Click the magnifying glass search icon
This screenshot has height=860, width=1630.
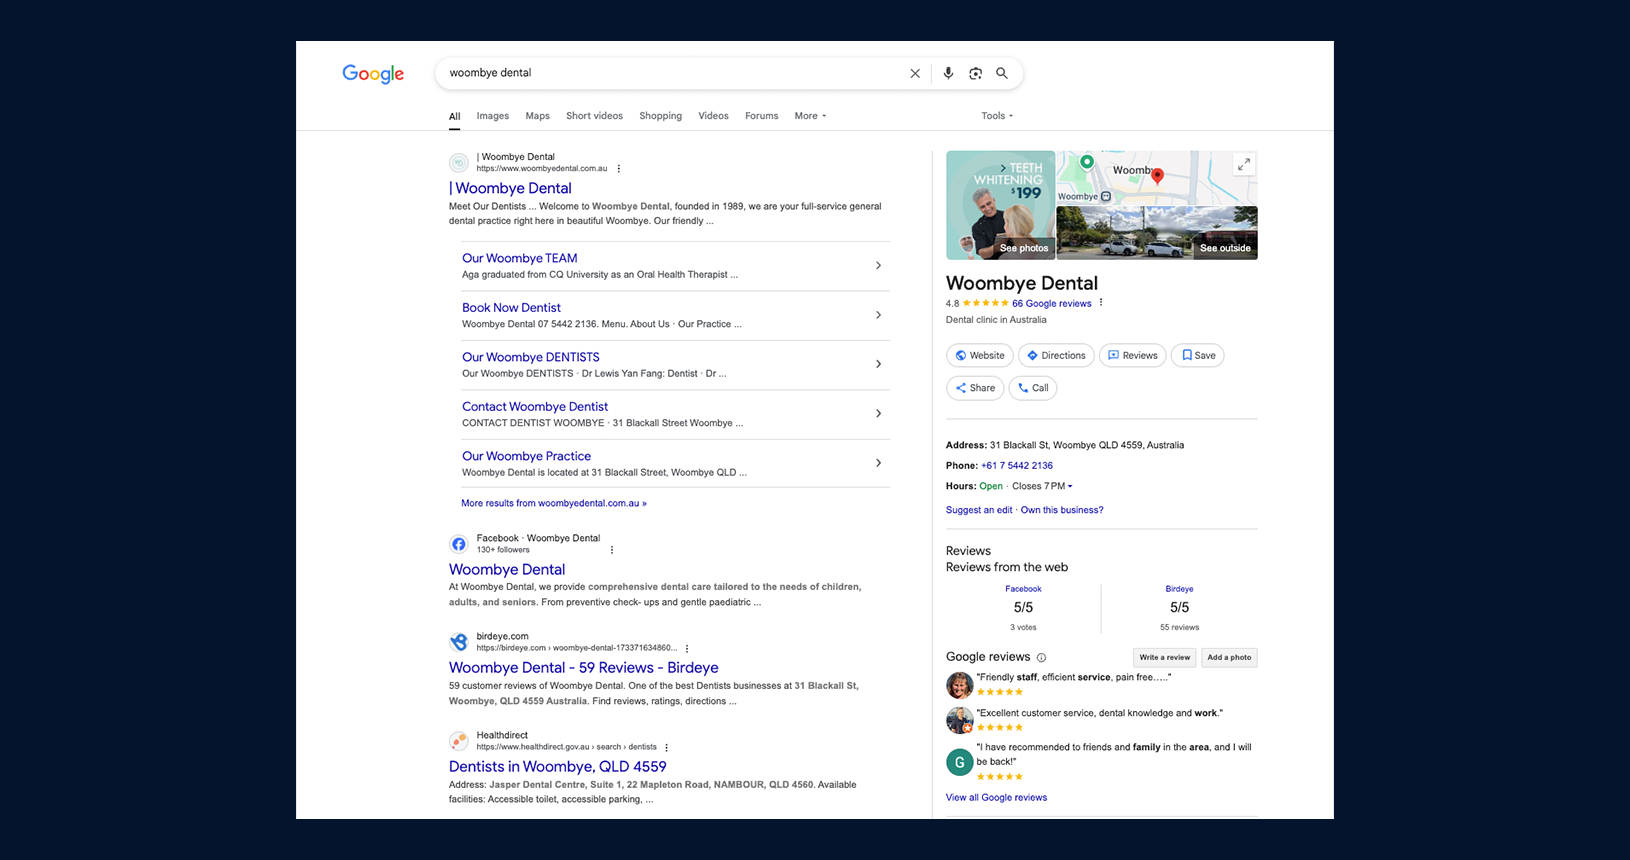[x=1002, y=73]
